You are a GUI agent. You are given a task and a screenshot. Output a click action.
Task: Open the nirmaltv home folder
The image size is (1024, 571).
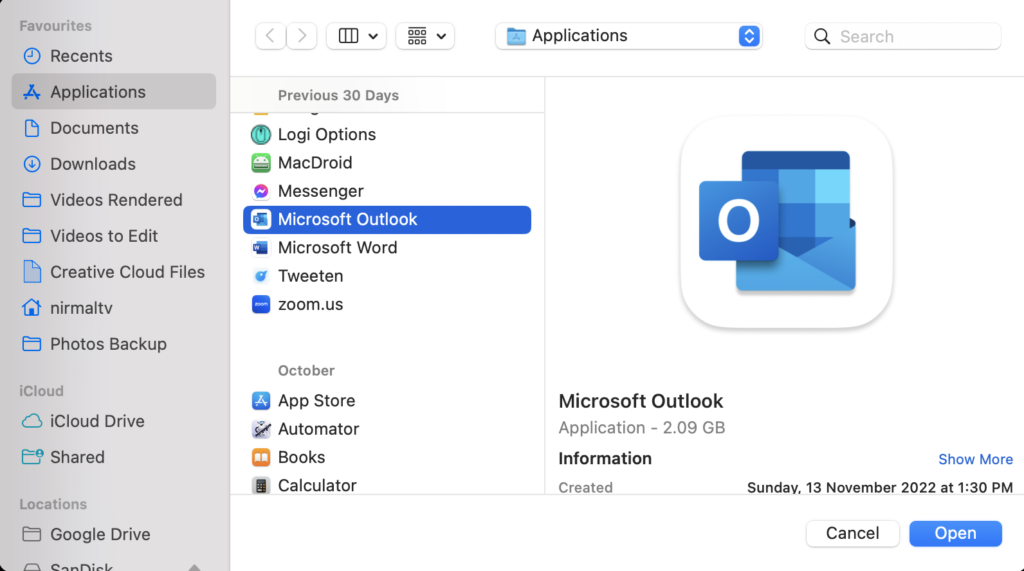(x=114, y=308)
